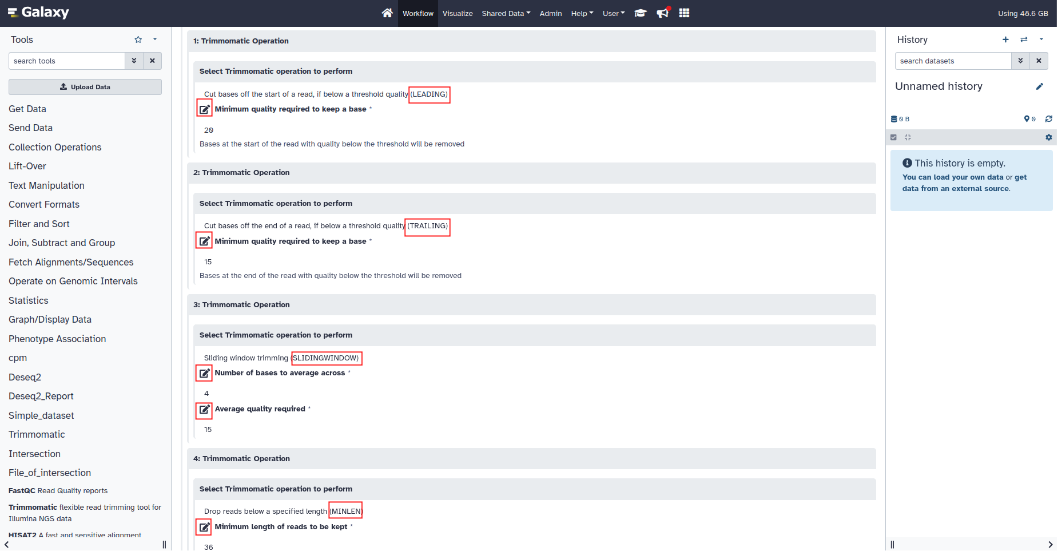Image resolution: width=1057 pixels, height=551 pixels.
Task: Open the Shared Data dropdown menu
Action: click(x=506, y=13)
